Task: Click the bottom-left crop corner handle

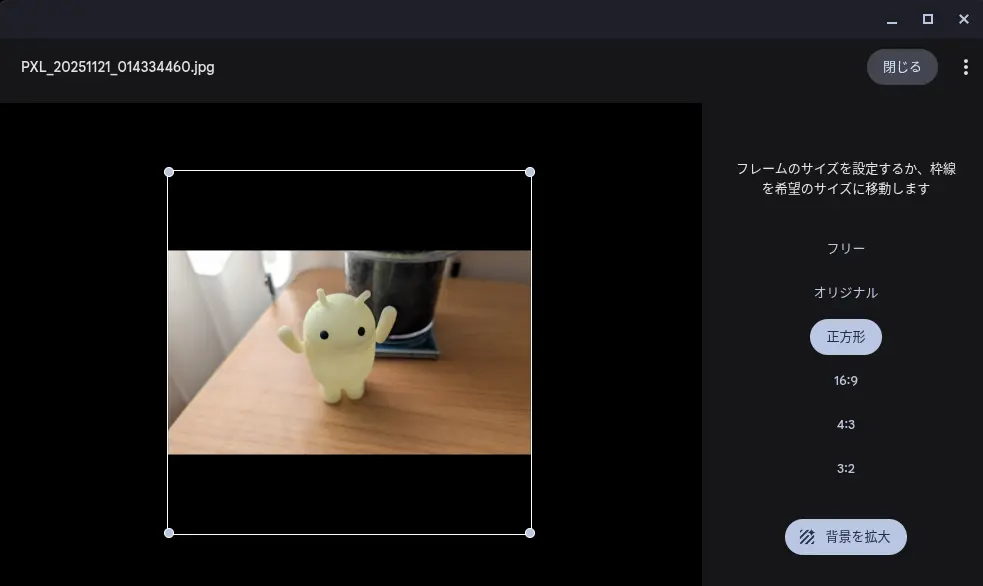Action: pos(169,533)
